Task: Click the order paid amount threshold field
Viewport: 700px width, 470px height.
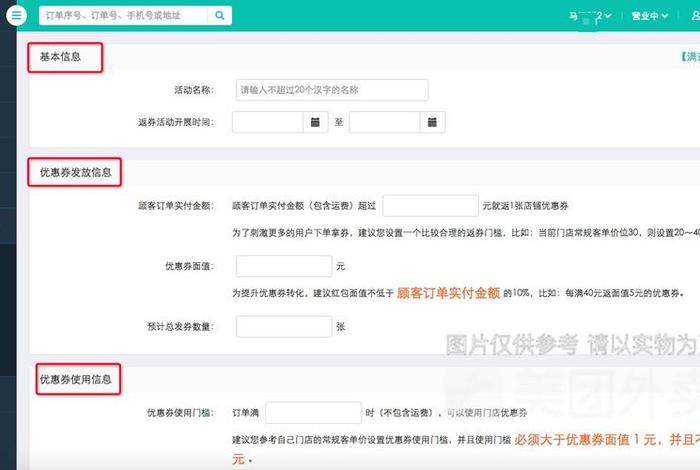Action: click(x=430, y=206)
